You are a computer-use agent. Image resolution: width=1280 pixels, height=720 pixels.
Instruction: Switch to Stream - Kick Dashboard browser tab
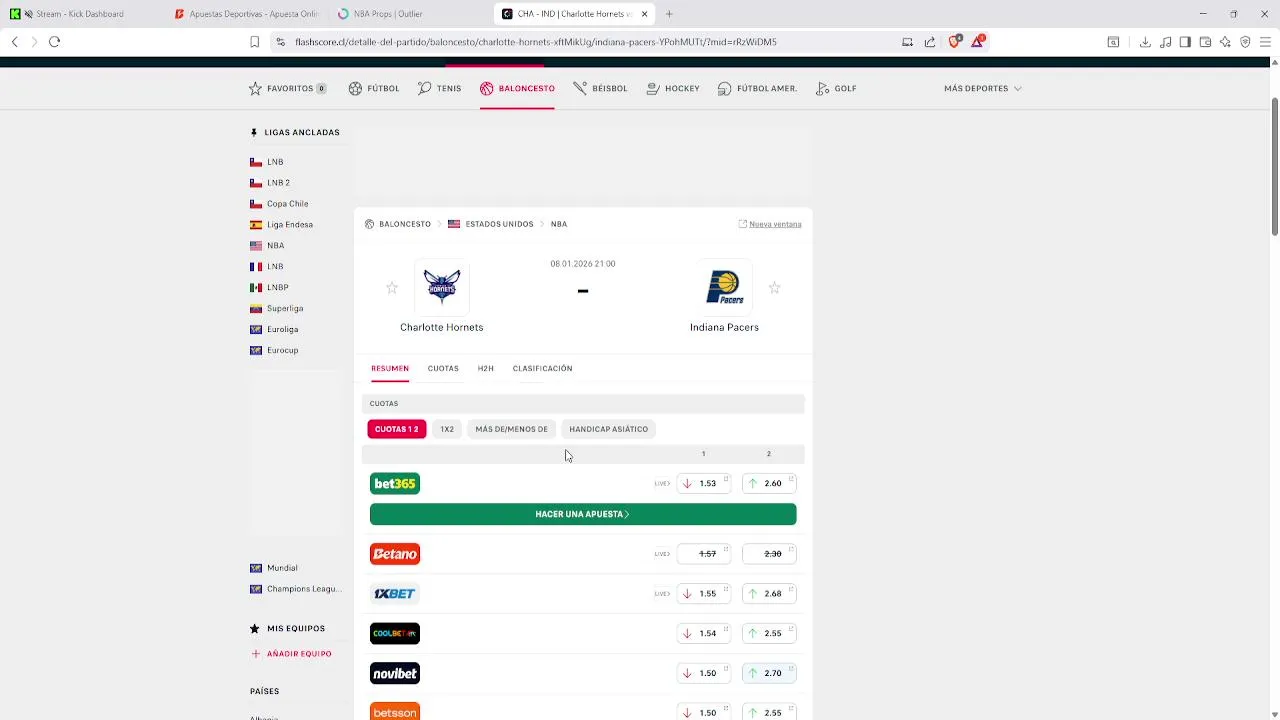[x=78, y=14]
